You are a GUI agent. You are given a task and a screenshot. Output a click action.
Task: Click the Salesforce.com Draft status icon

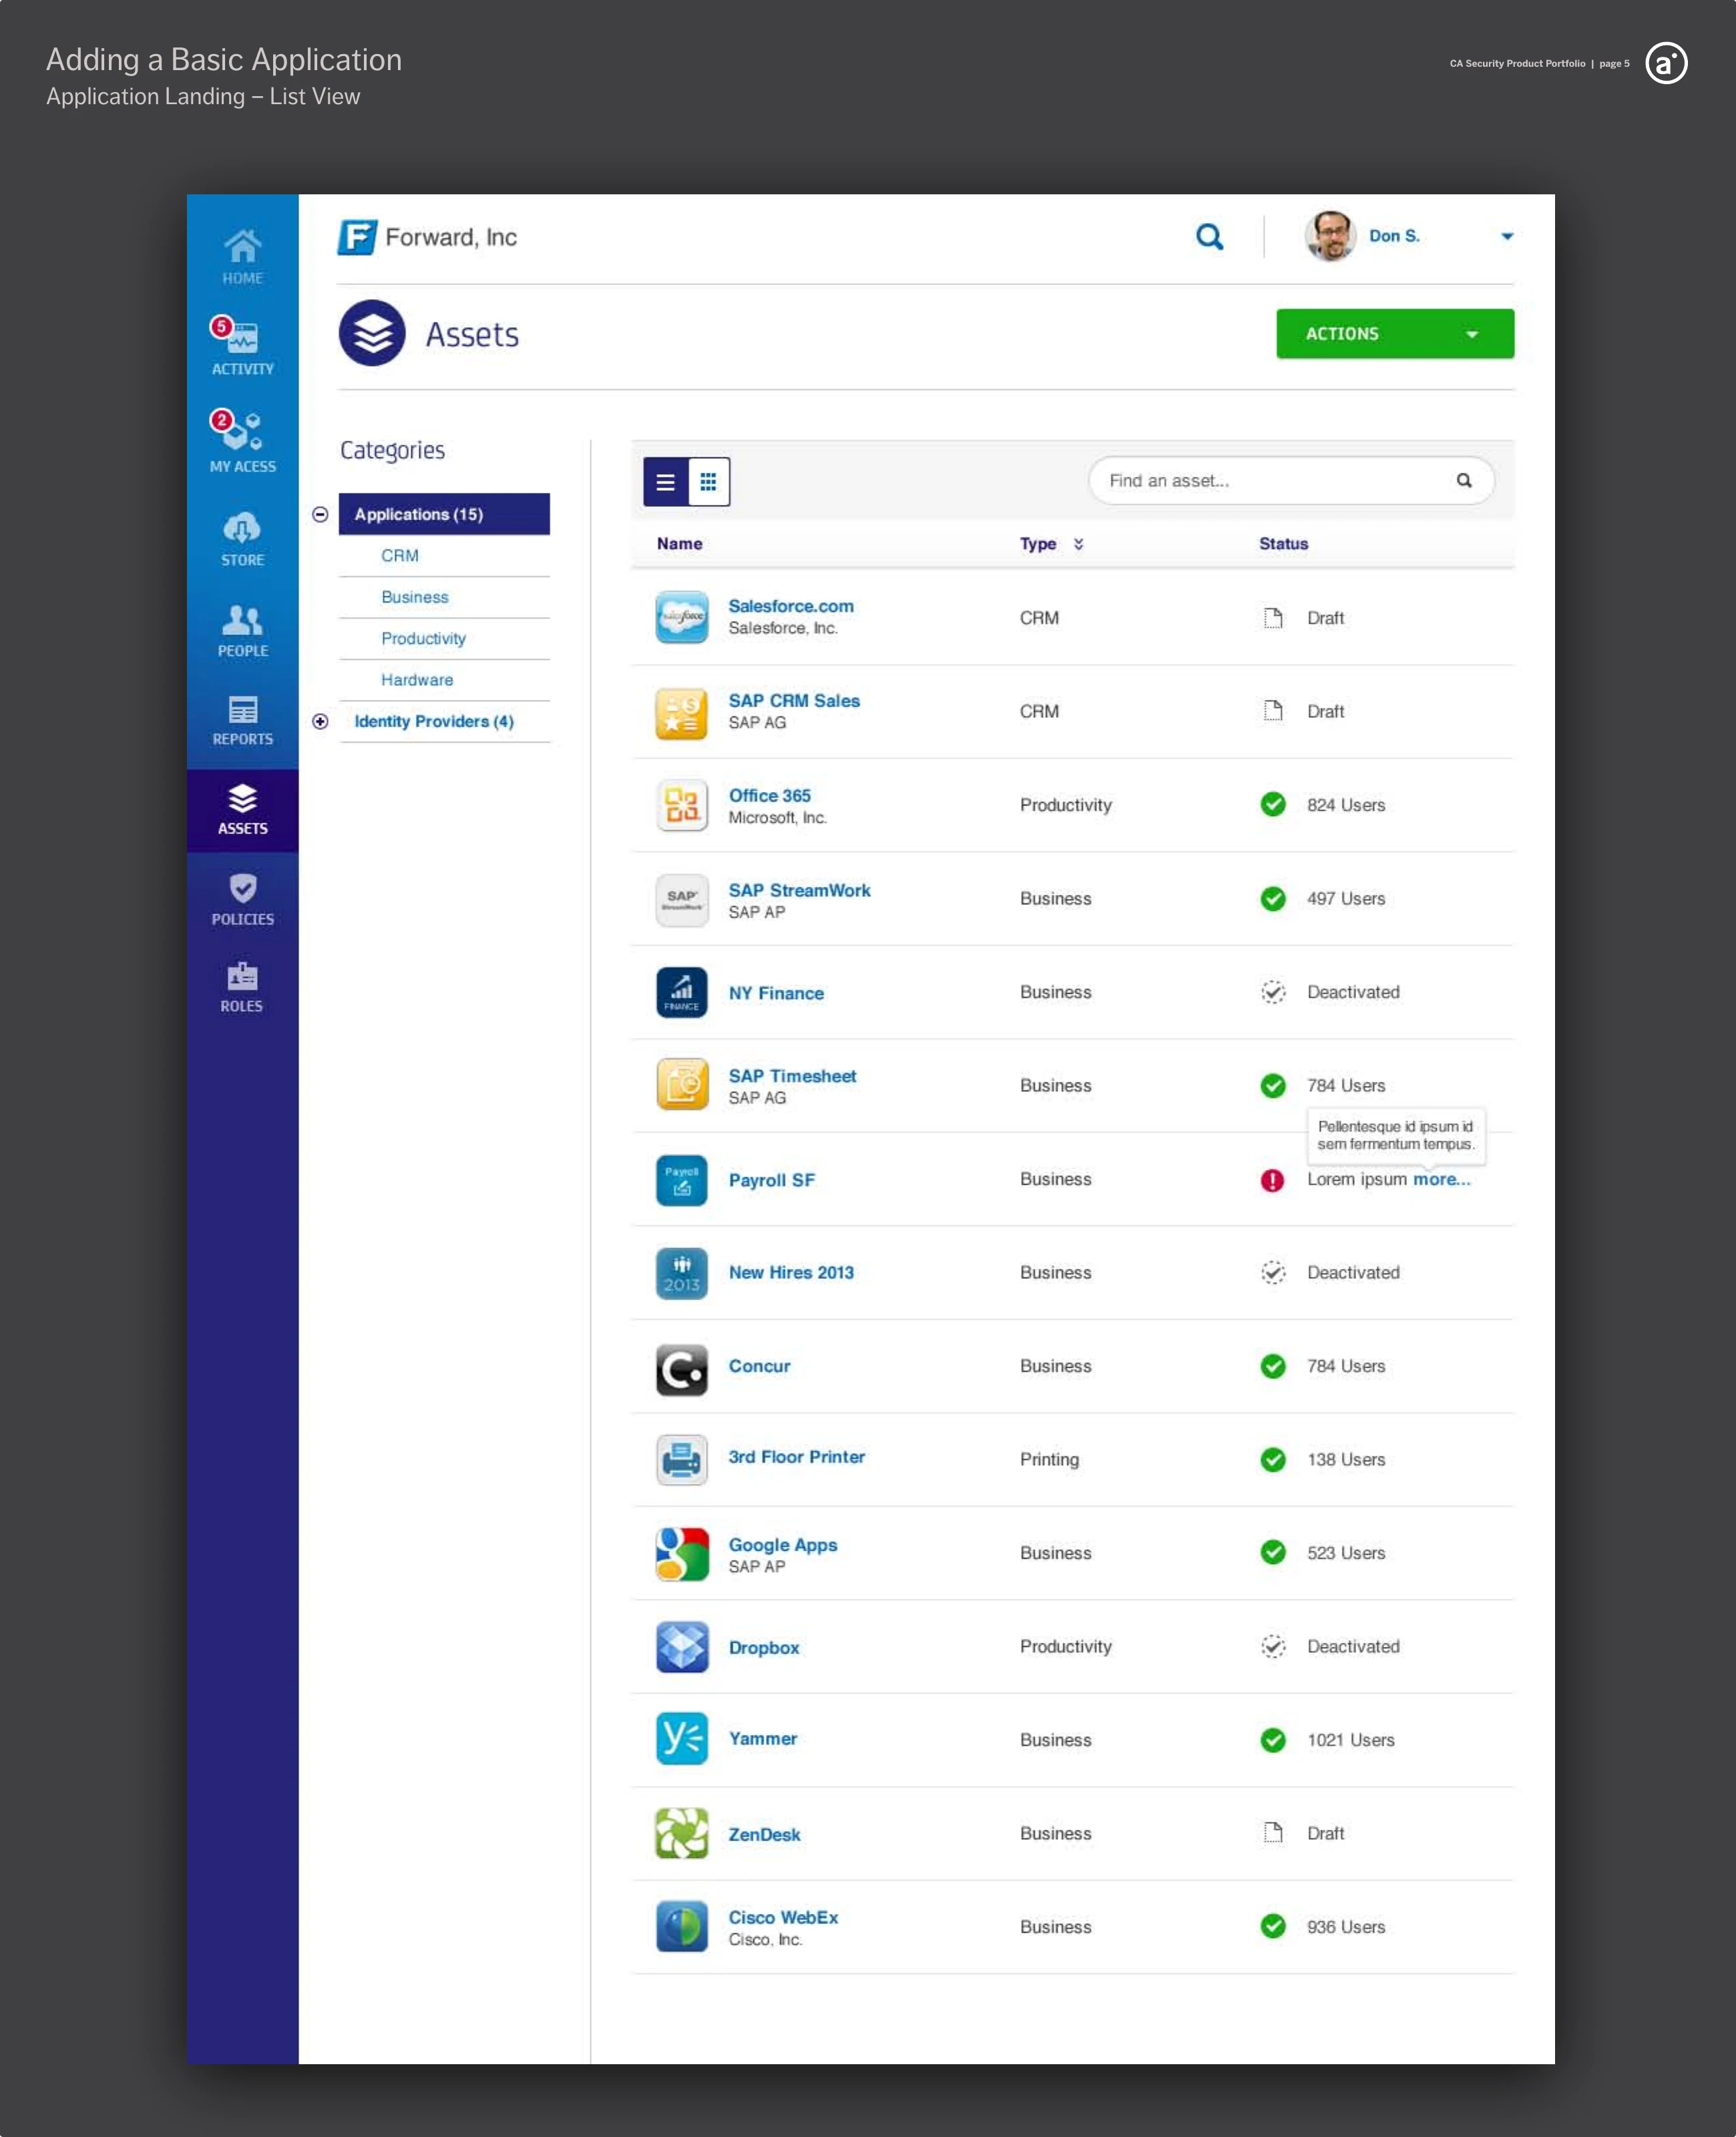click(x=1272, y=618)
